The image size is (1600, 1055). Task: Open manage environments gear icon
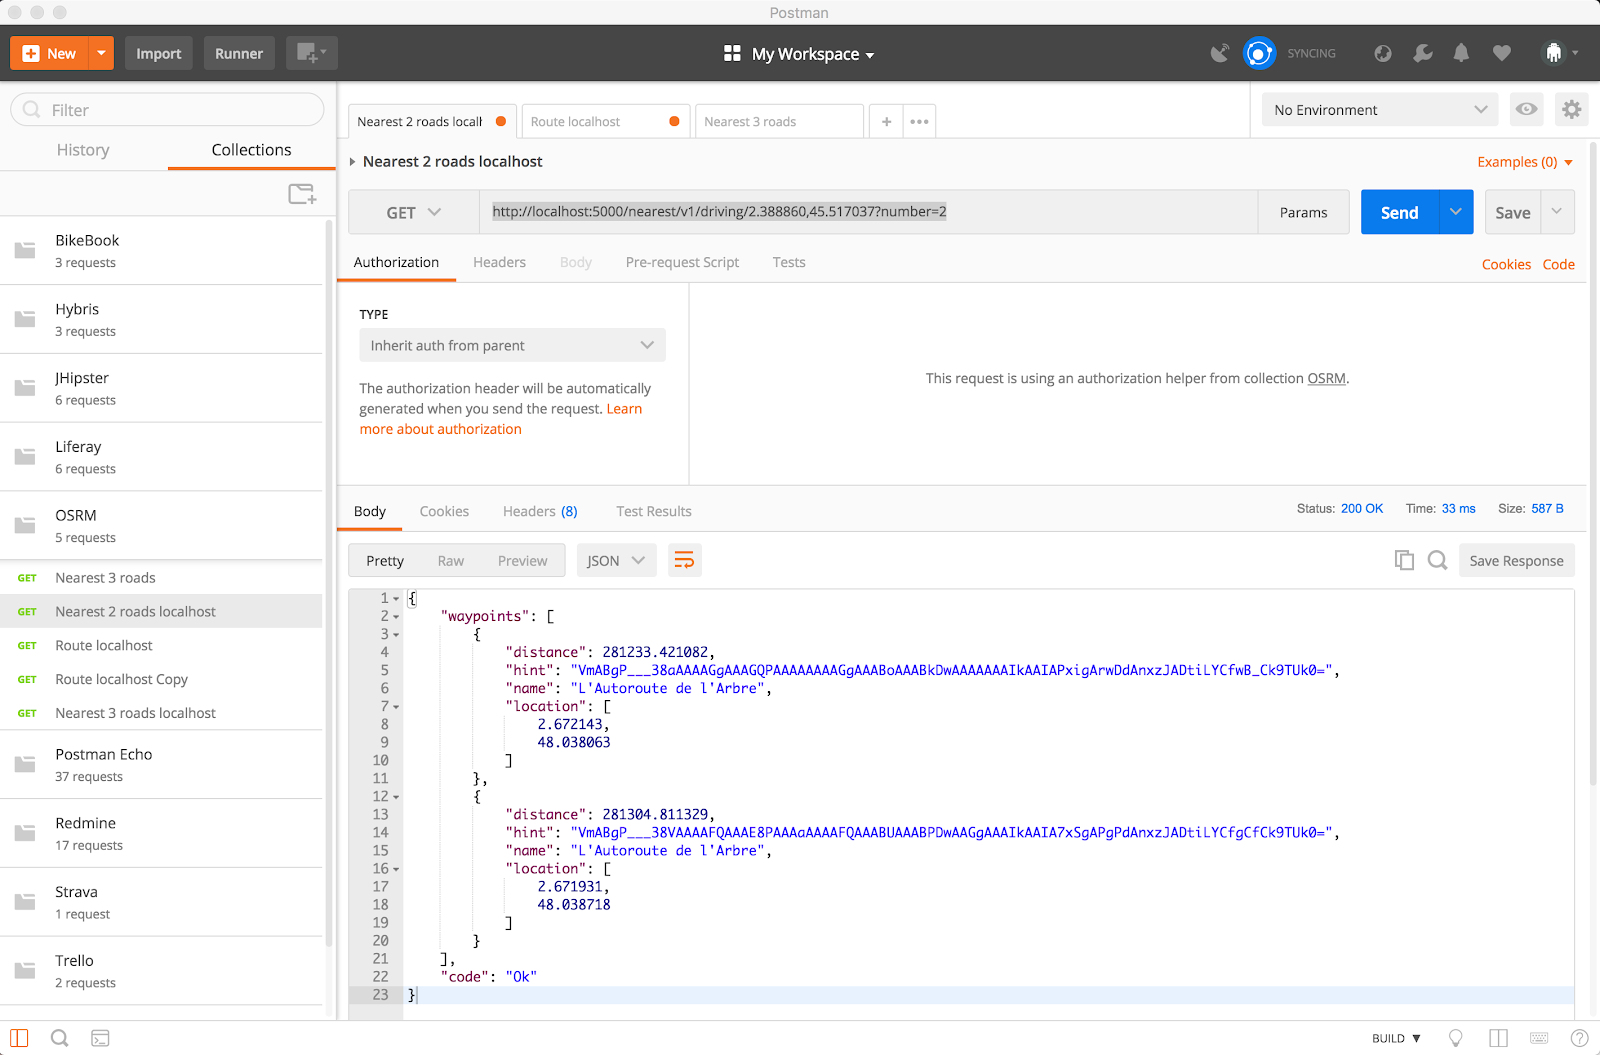pos(1571,110)
